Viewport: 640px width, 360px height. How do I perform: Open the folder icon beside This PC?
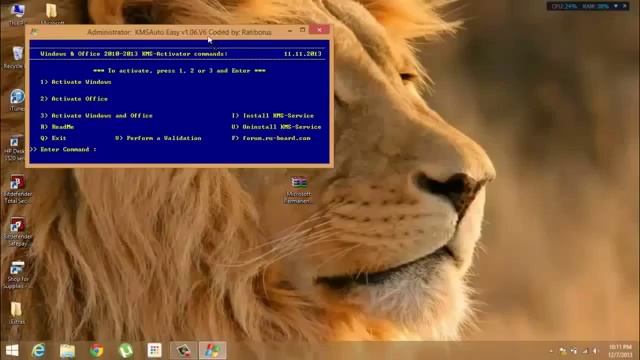tap(51, 12)
